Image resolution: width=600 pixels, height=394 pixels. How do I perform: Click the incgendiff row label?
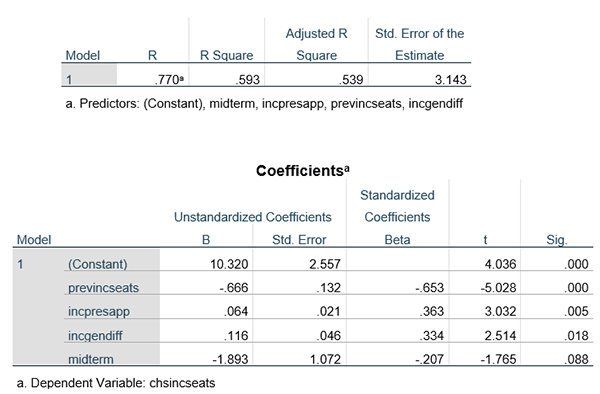95,336
